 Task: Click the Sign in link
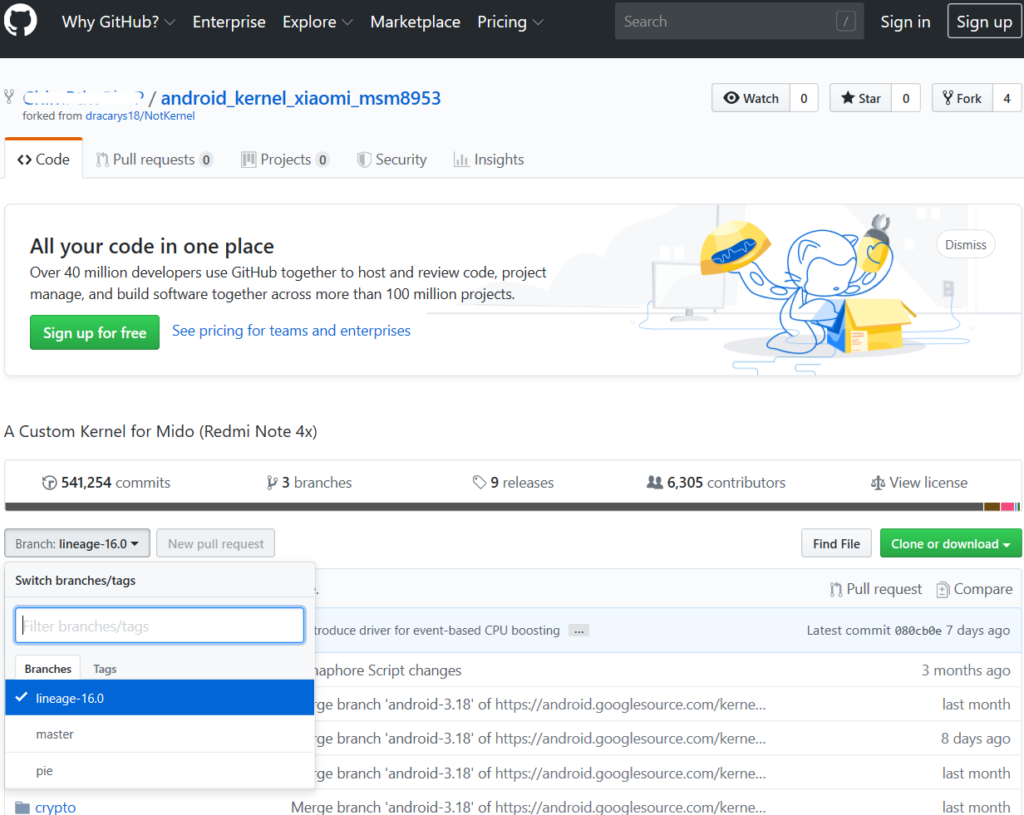coord(905,22)
